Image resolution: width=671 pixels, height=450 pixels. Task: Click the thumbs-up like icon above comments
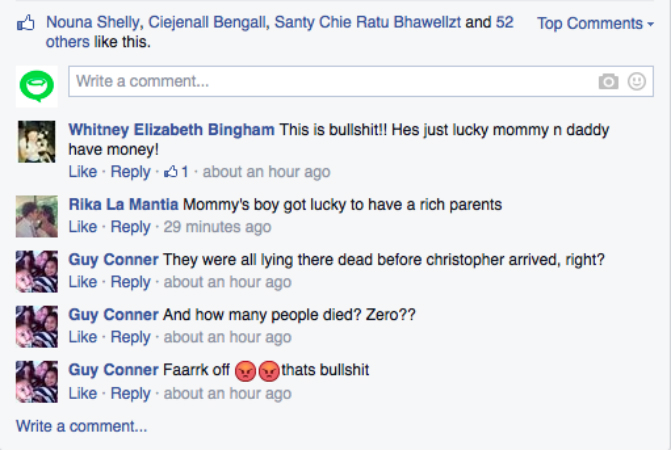click(x=26, y=23)
